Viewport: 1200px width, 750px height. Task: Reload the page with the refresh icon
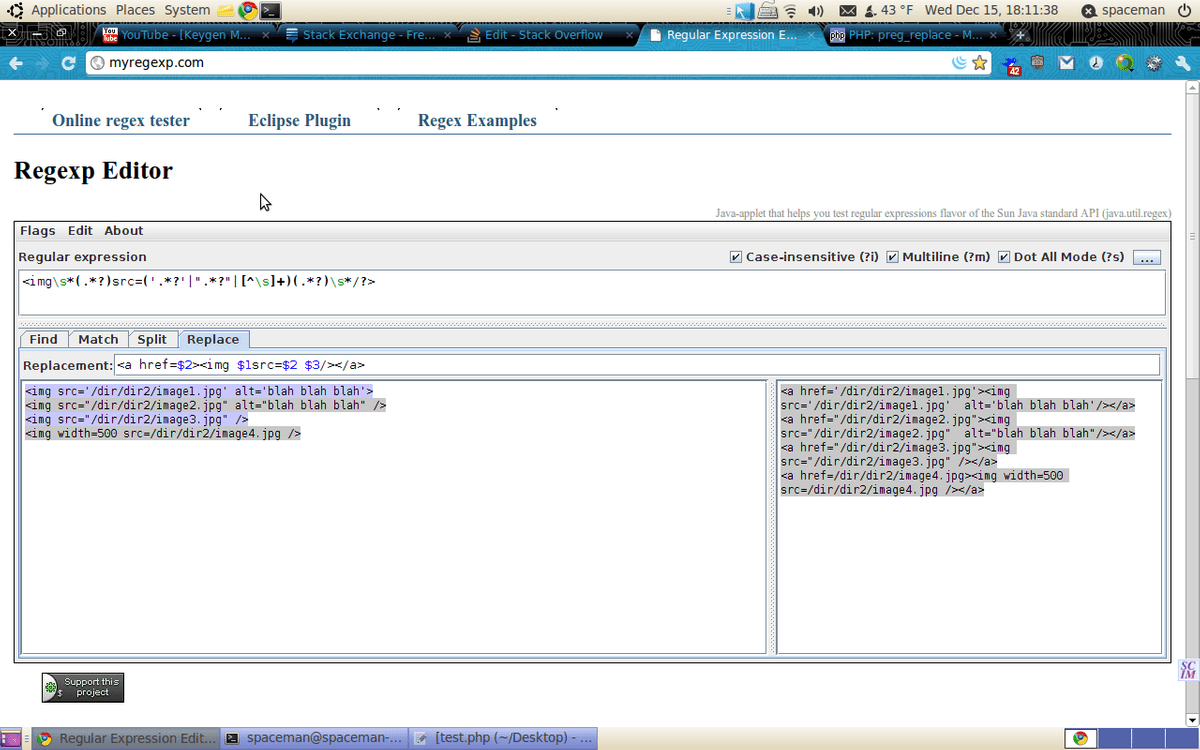tap(69, 62)
